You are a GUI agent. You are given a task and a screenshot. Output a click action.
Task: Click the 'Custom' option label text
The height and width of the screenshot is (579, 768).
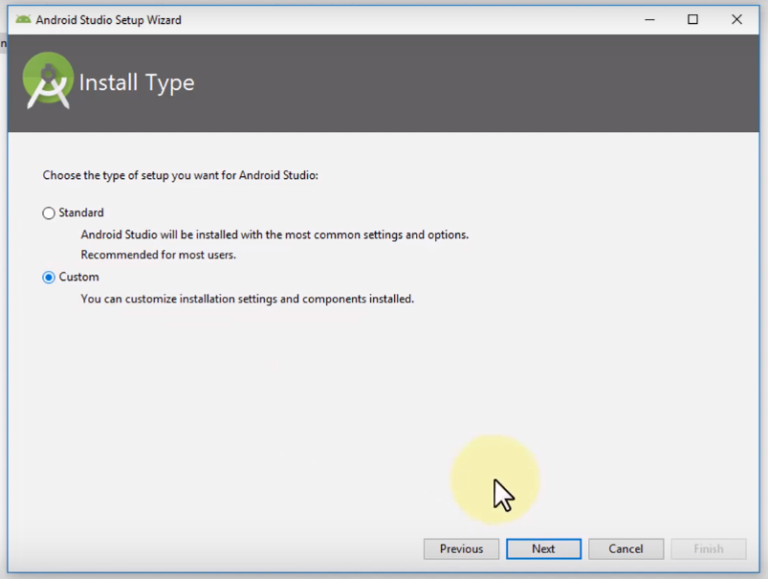click(x=79, y=277)
